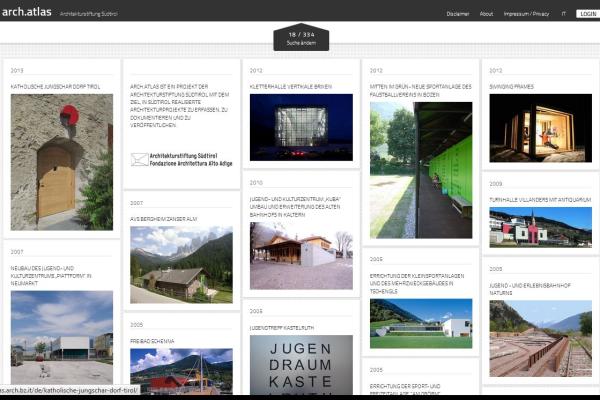
Task: Click the Freibad Schenna title link
Action: pyautogui.click(x=150, y=340)
